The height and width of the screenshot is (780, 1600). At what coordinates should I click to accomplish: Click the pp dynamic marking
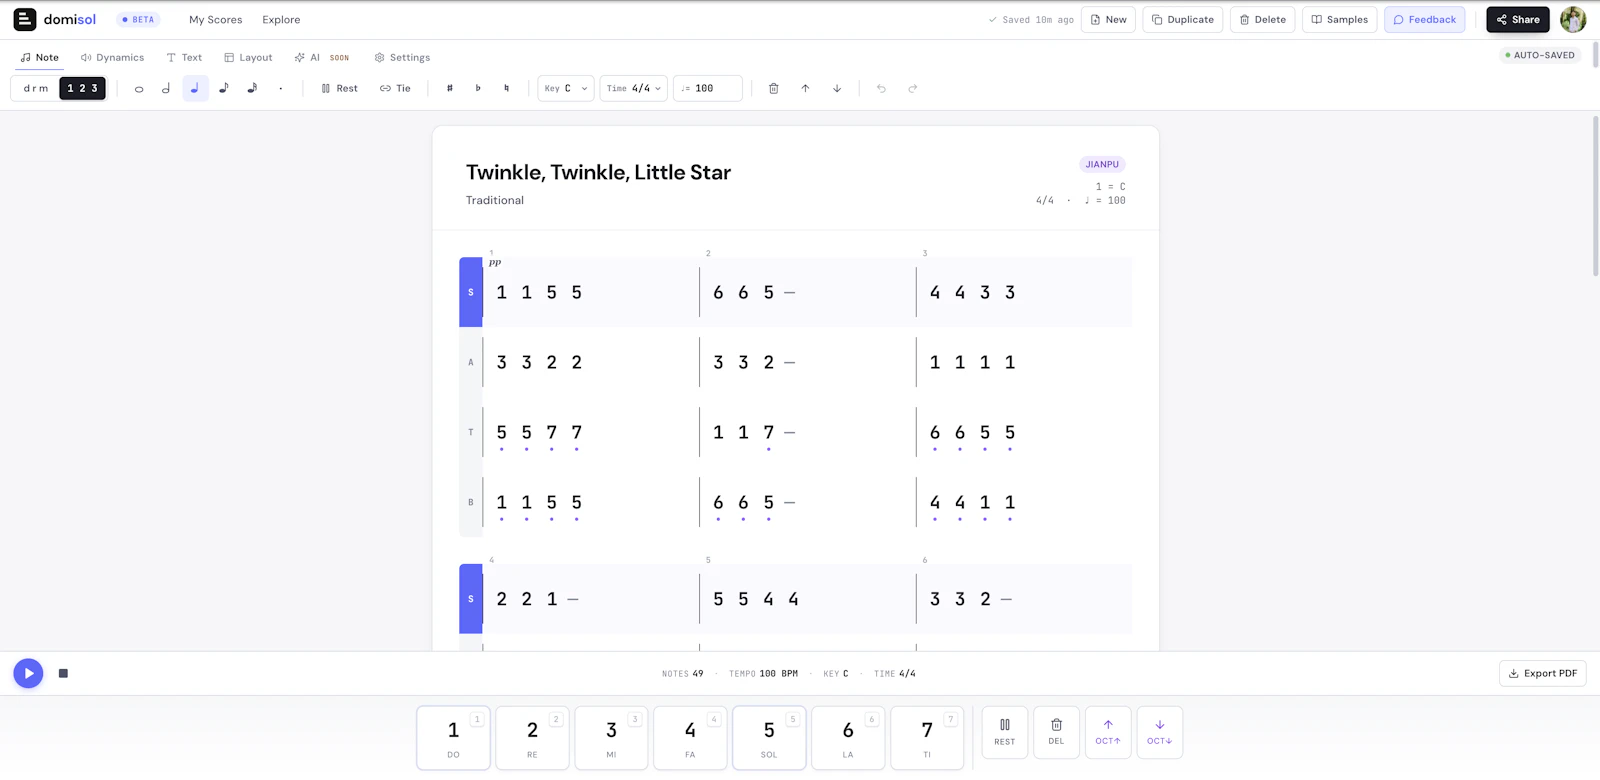495,263
